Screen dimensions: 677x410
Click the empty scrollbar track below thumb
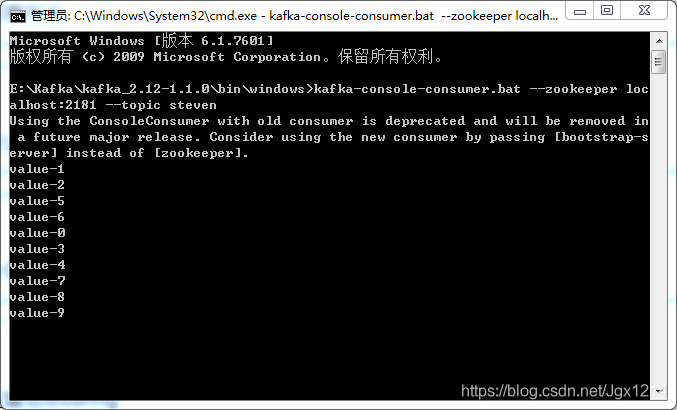coord(659,229)
